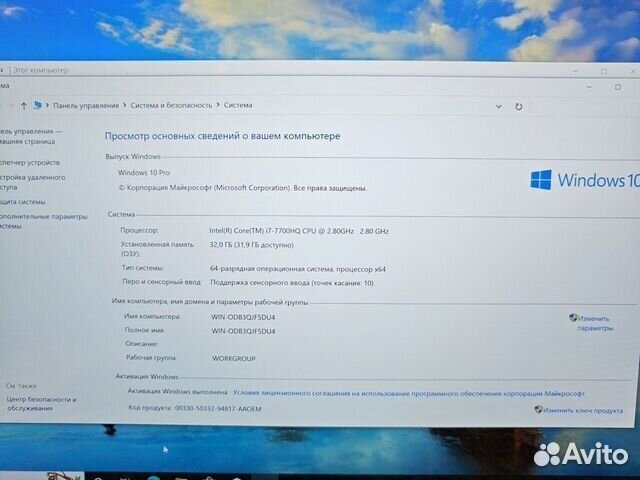This screenshot has height=480, width=640.
Task: Click the Активация Windows выполнена text
Action: coord(178,391)
